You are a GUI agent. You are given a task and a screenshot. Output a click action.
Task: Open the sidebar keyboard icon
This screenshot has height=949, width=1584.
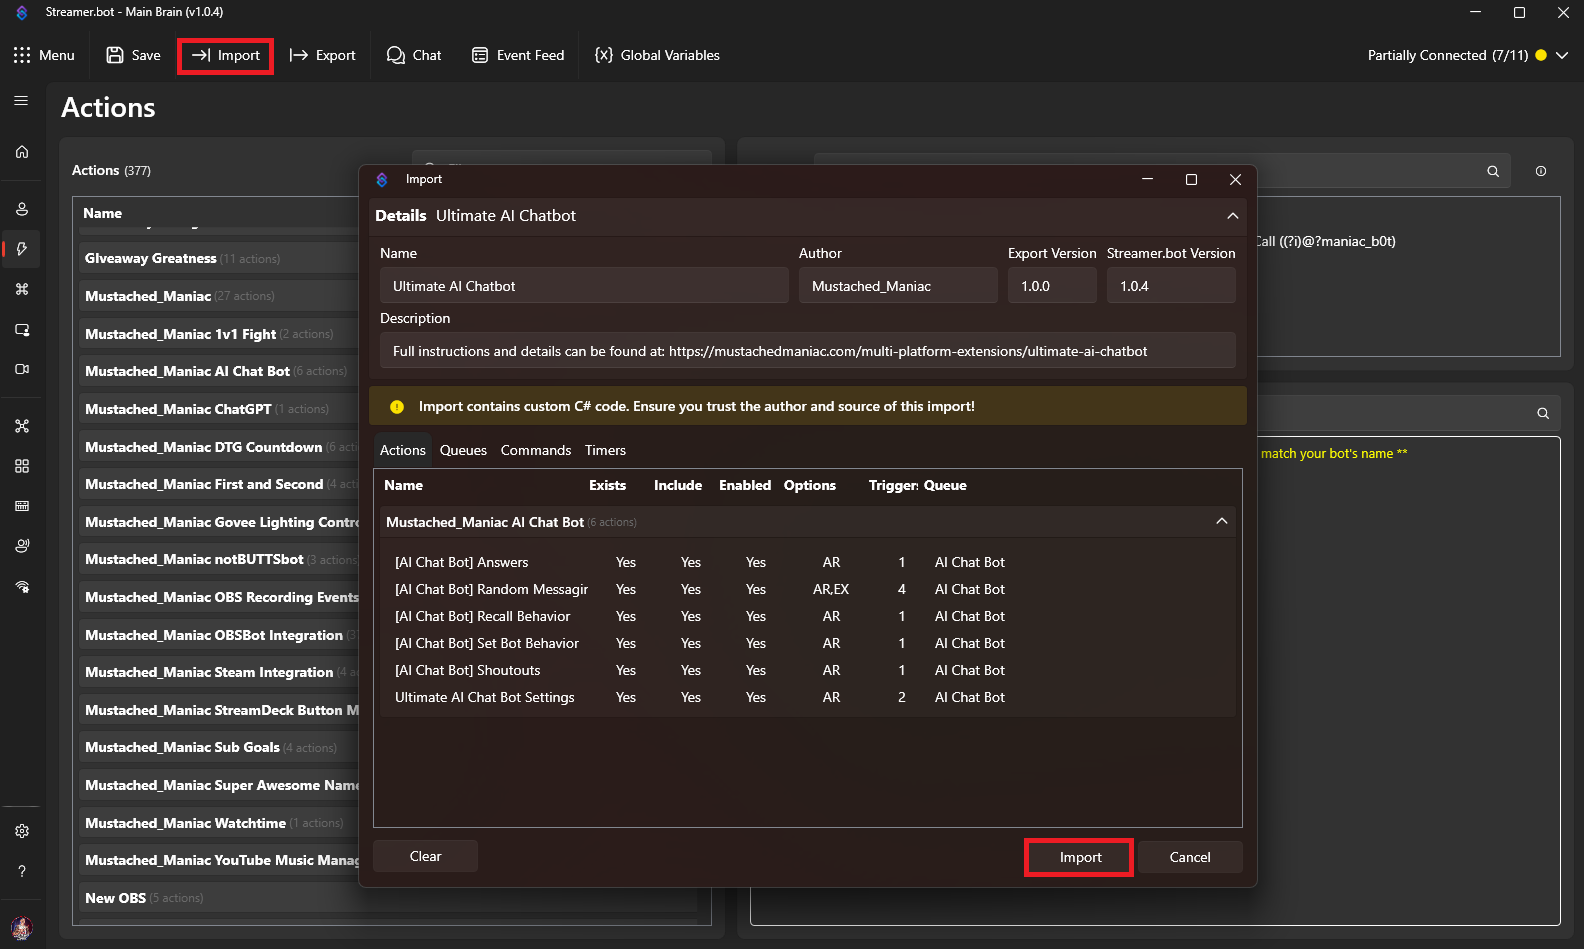pyautogui.click(x=22, y=506)
